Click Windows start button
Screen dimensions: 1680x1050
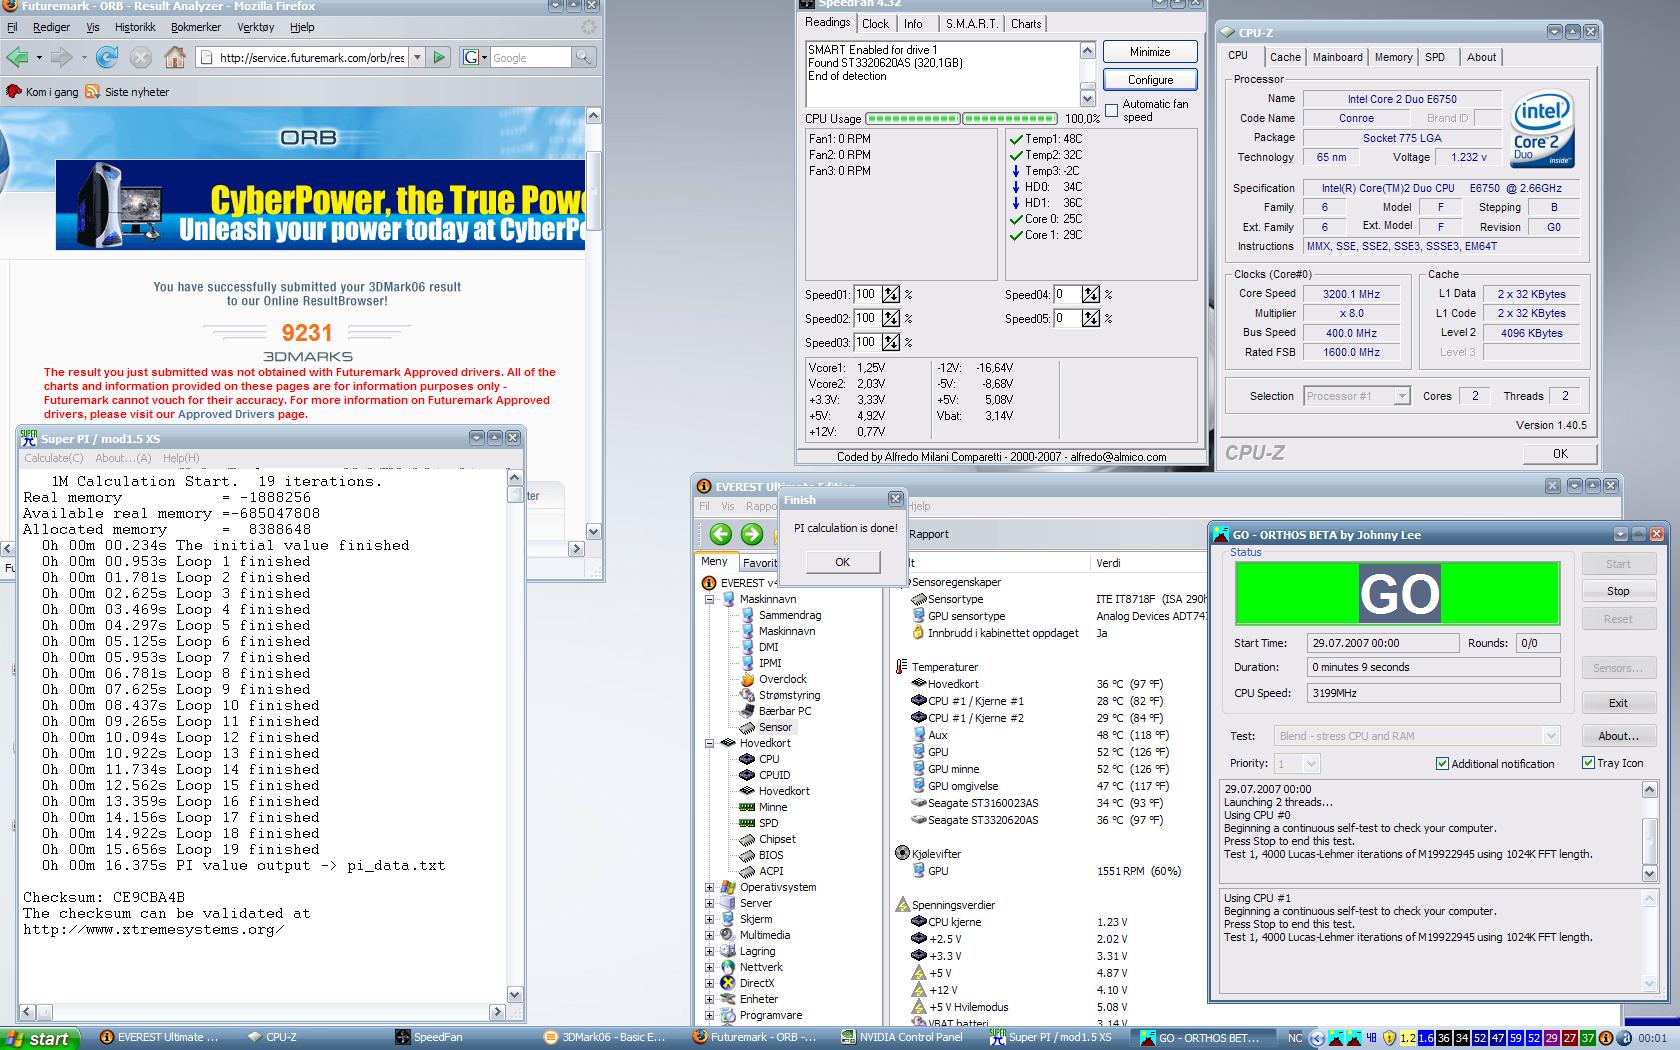click(40, 1038)
